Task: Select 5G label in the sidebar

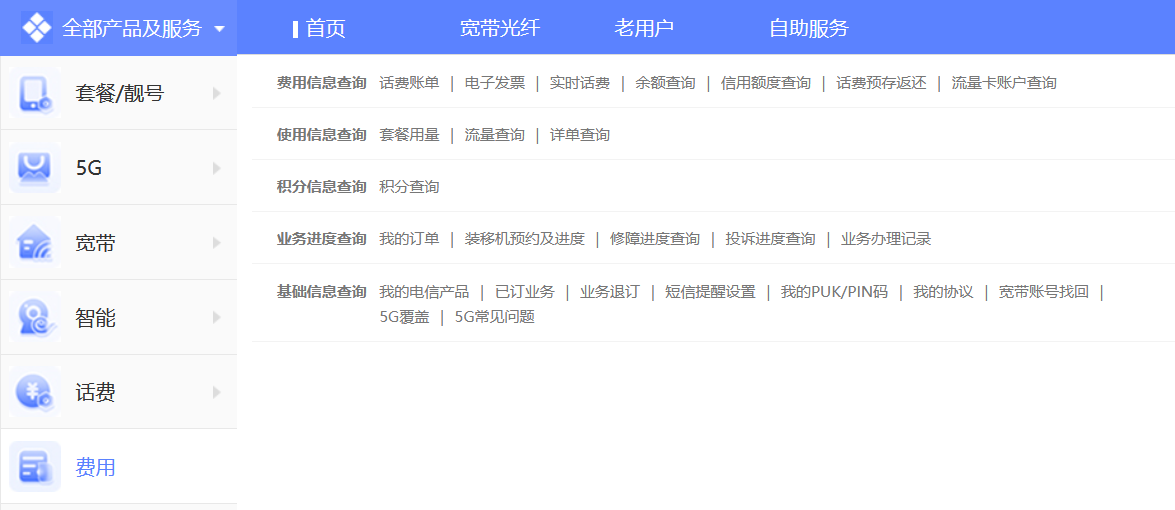Action: 88,169
